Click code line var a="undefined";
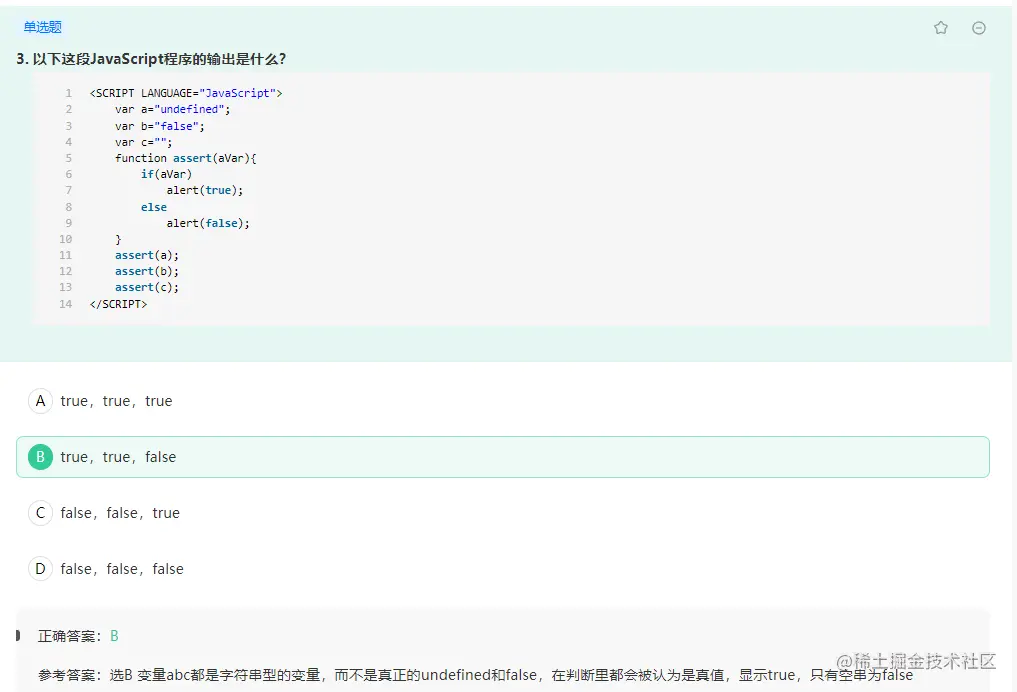Image resolution: width=1017 pixels, height=692 pixels. (173, 110)
